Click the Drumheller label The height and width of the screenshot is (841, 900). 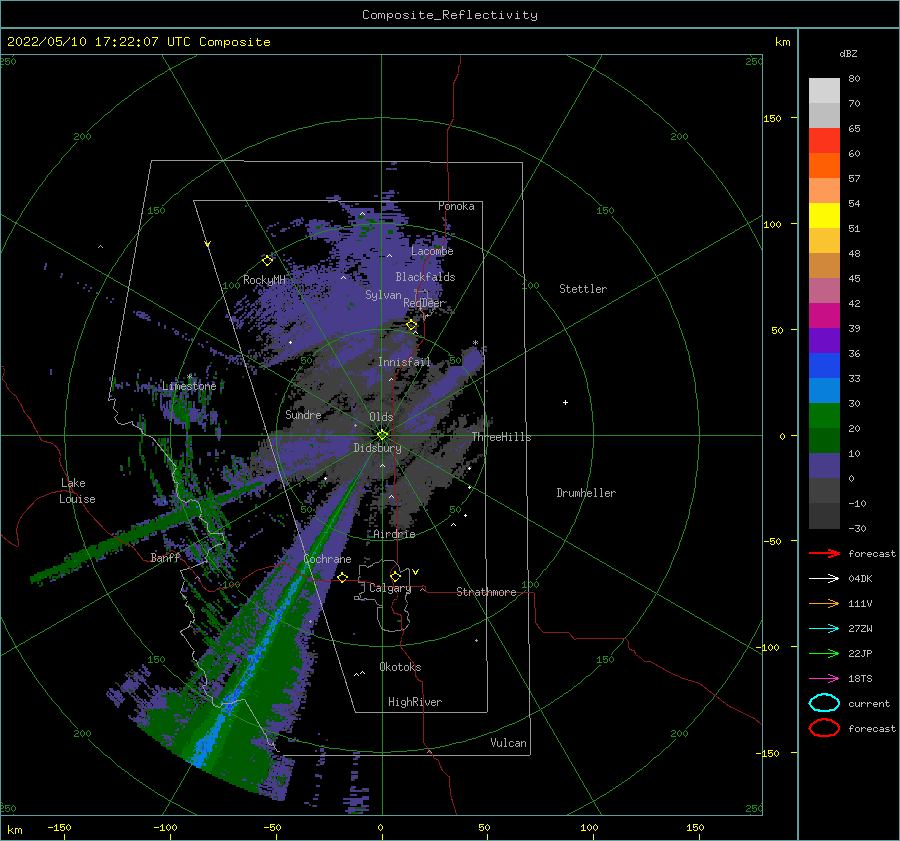(x=586, y=493)
